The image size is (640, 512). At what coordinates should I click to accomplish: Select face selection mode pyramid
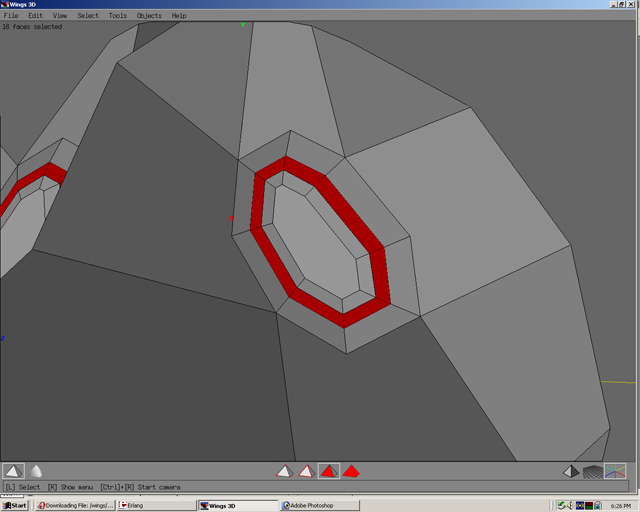coord(329,471)
